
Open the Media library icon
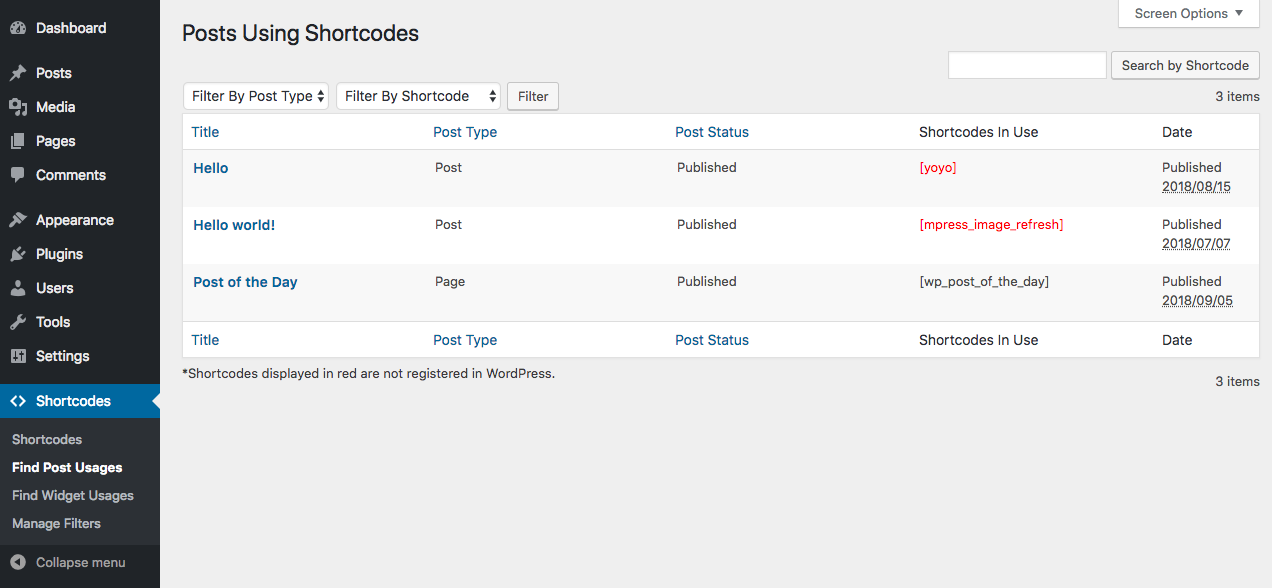[x=18, y=107]
